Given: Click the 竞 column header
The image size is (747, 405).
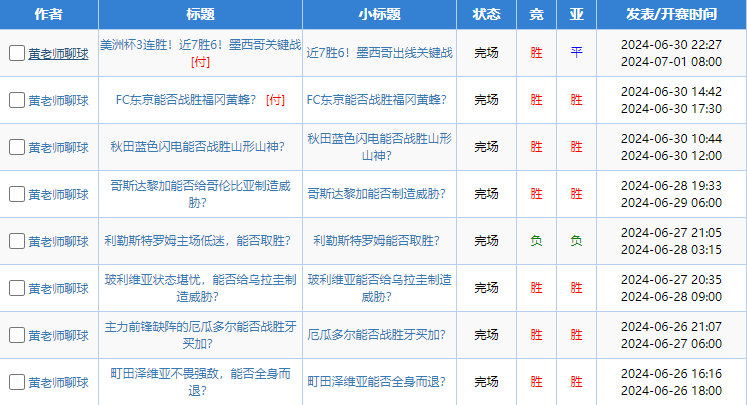Looking at the screenshot, I should click(x=536, y=14).
